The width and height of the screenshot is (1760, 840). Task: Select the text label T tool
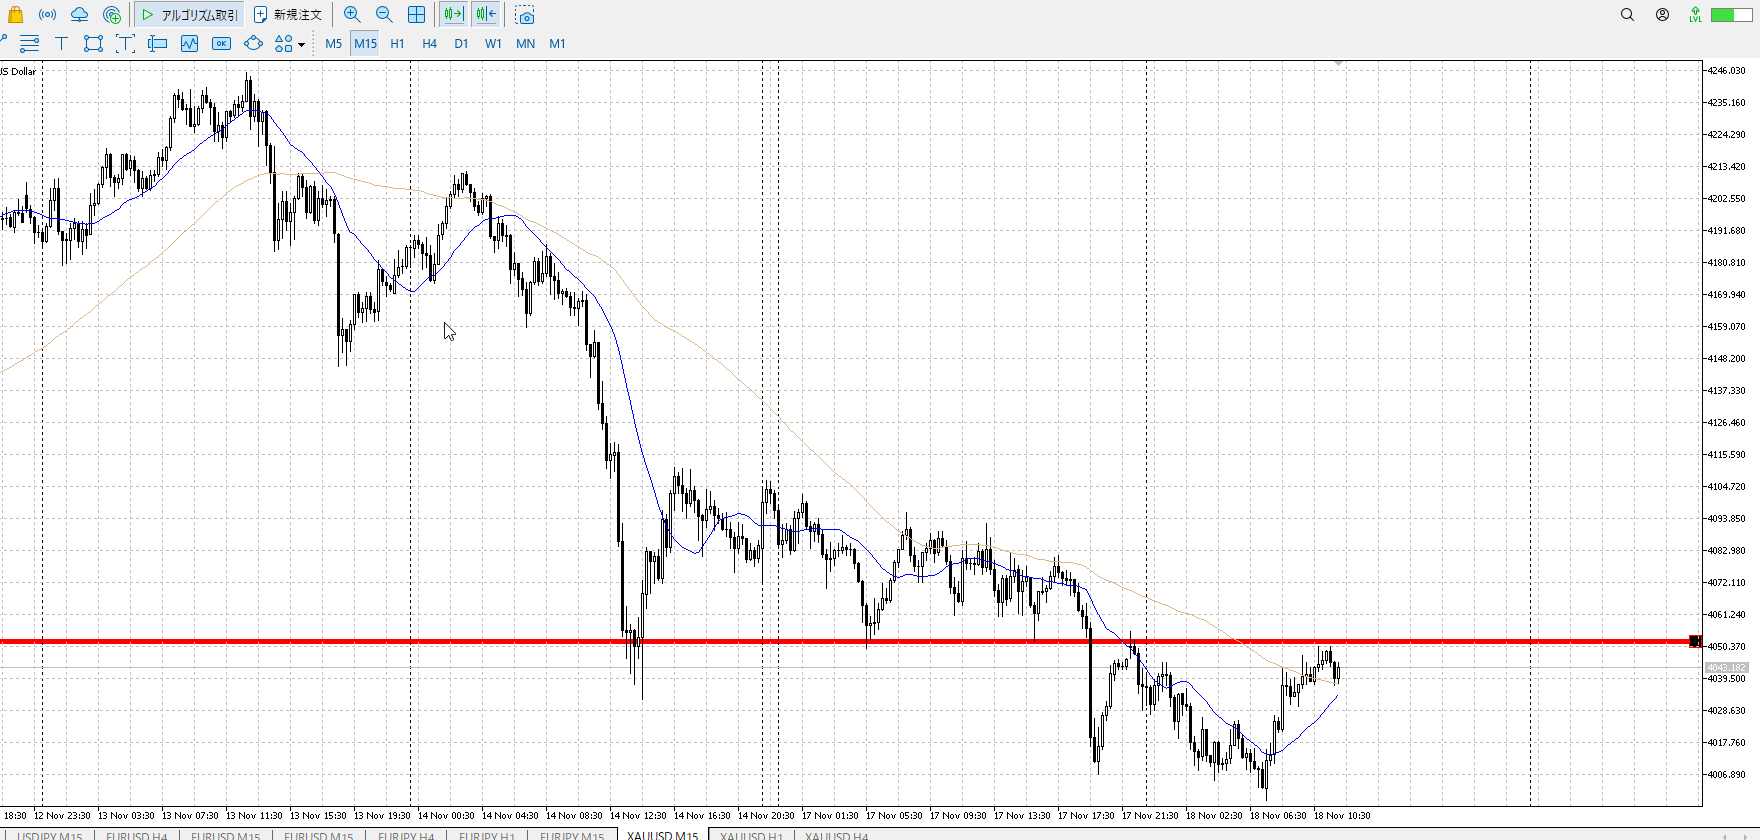pyautogui.click(x=61, y=43)
